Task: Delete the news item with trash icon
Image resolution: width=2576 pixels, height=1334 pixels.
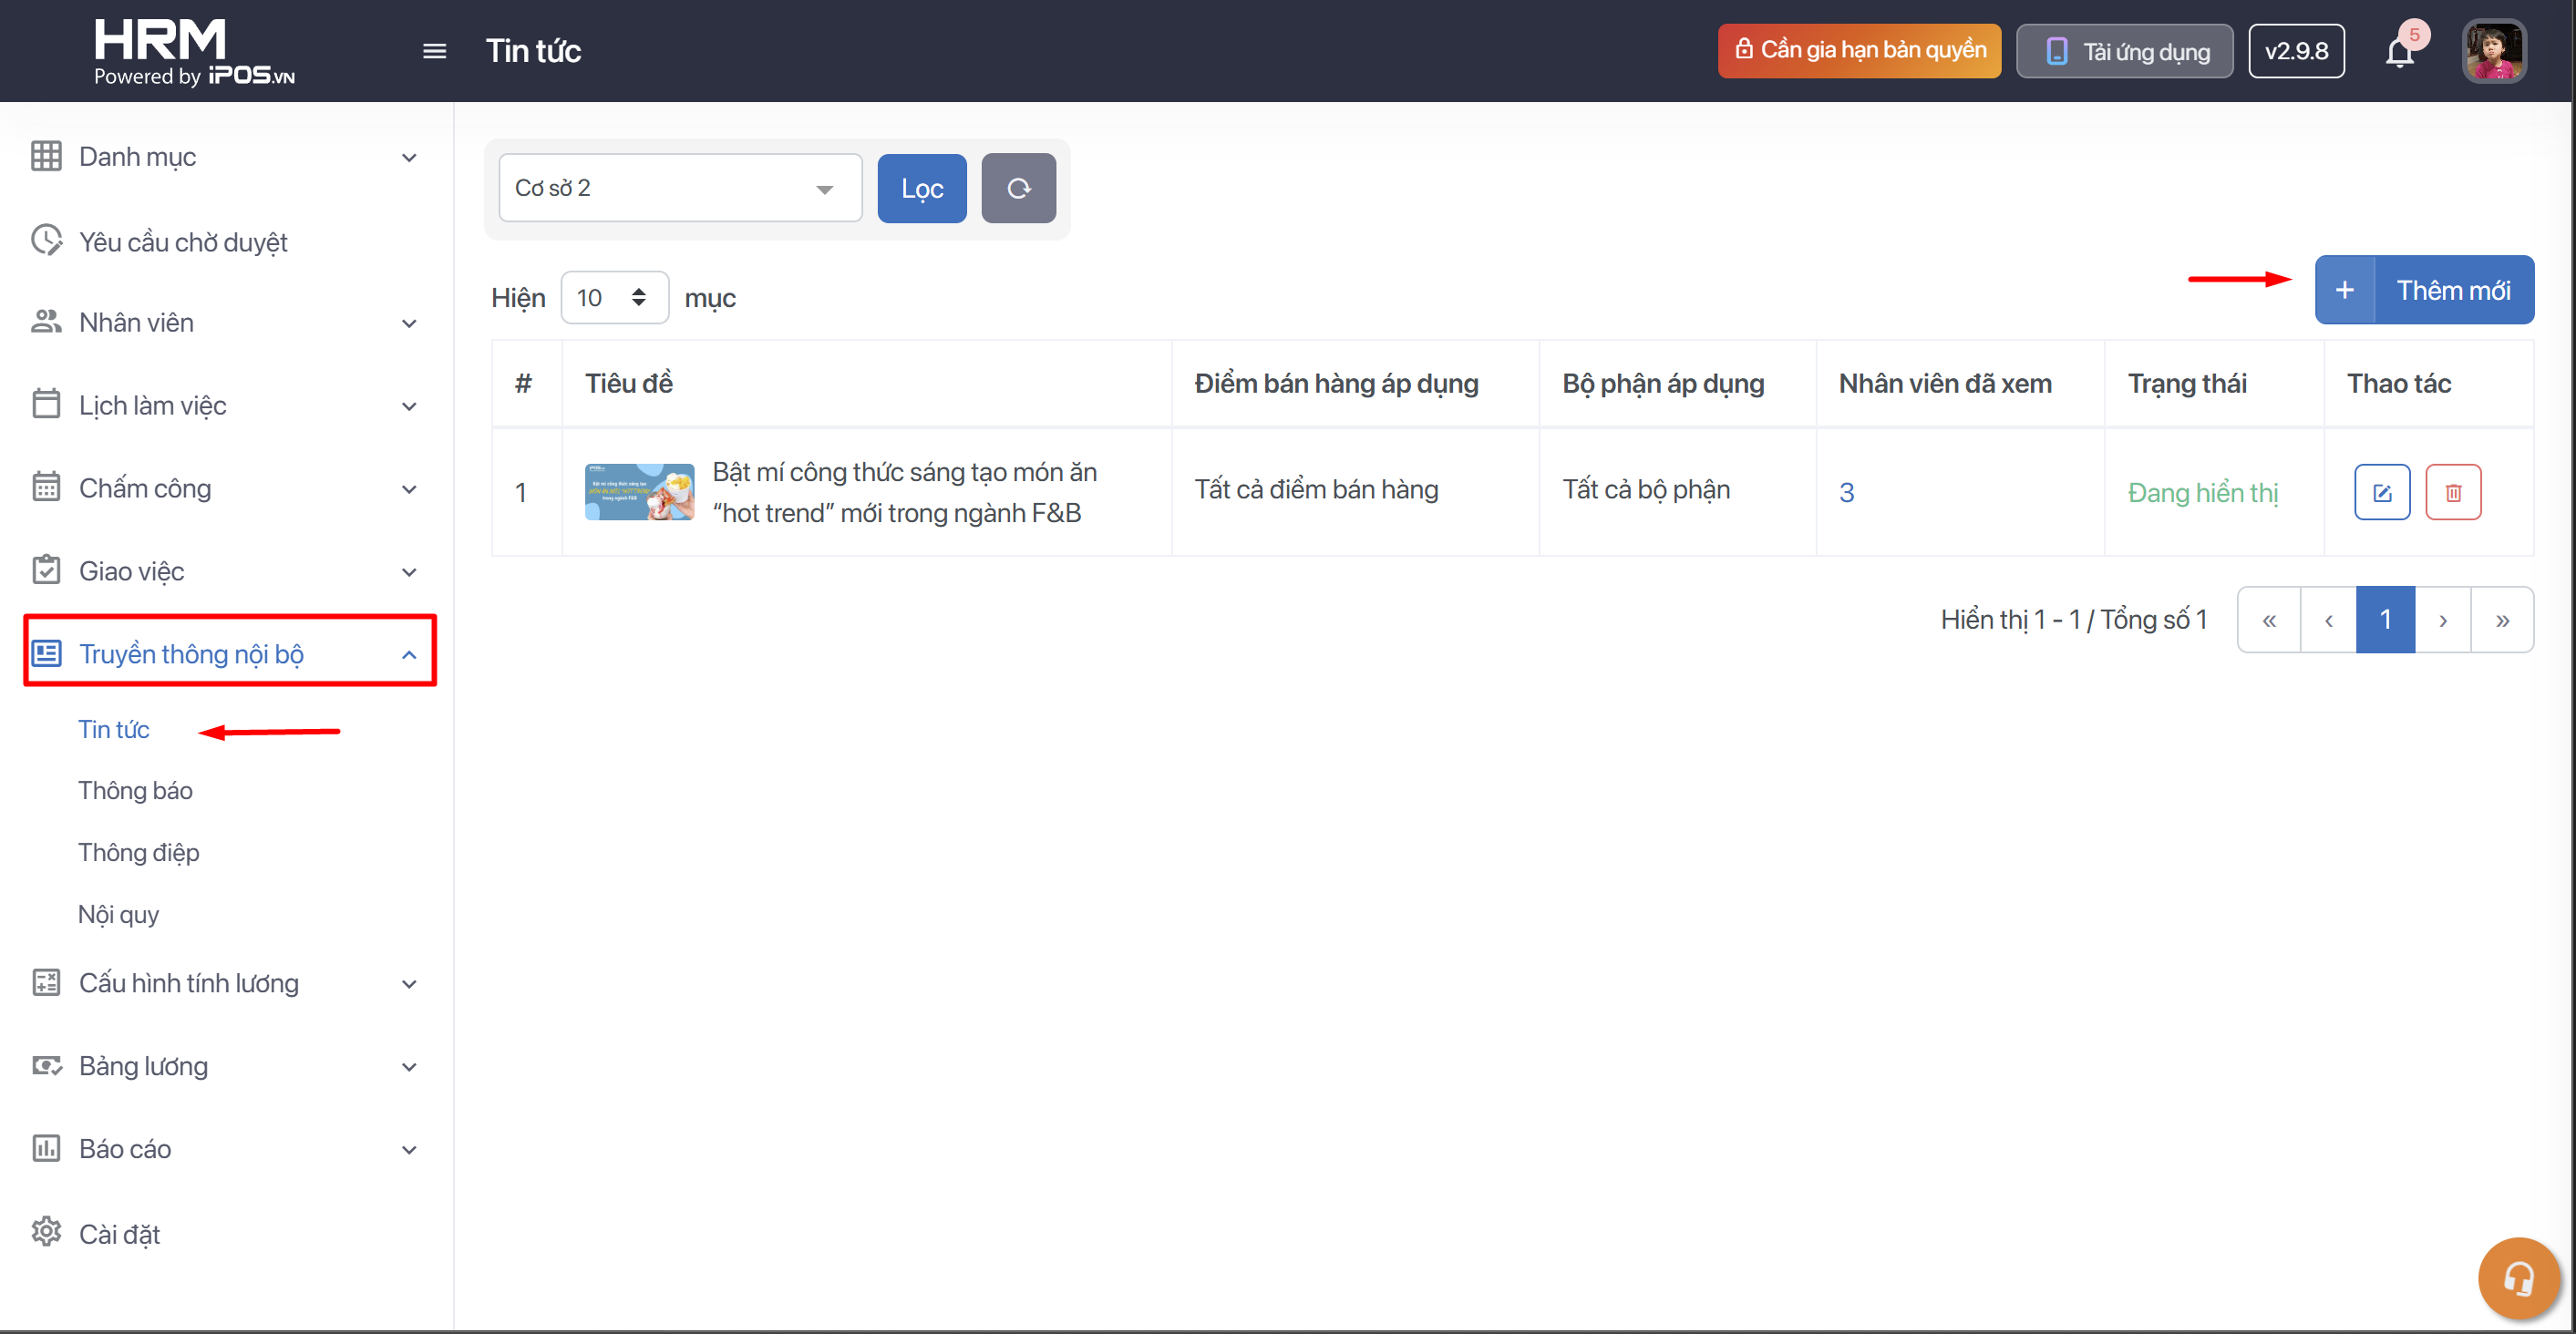Action: click(x=2453, y=492)
